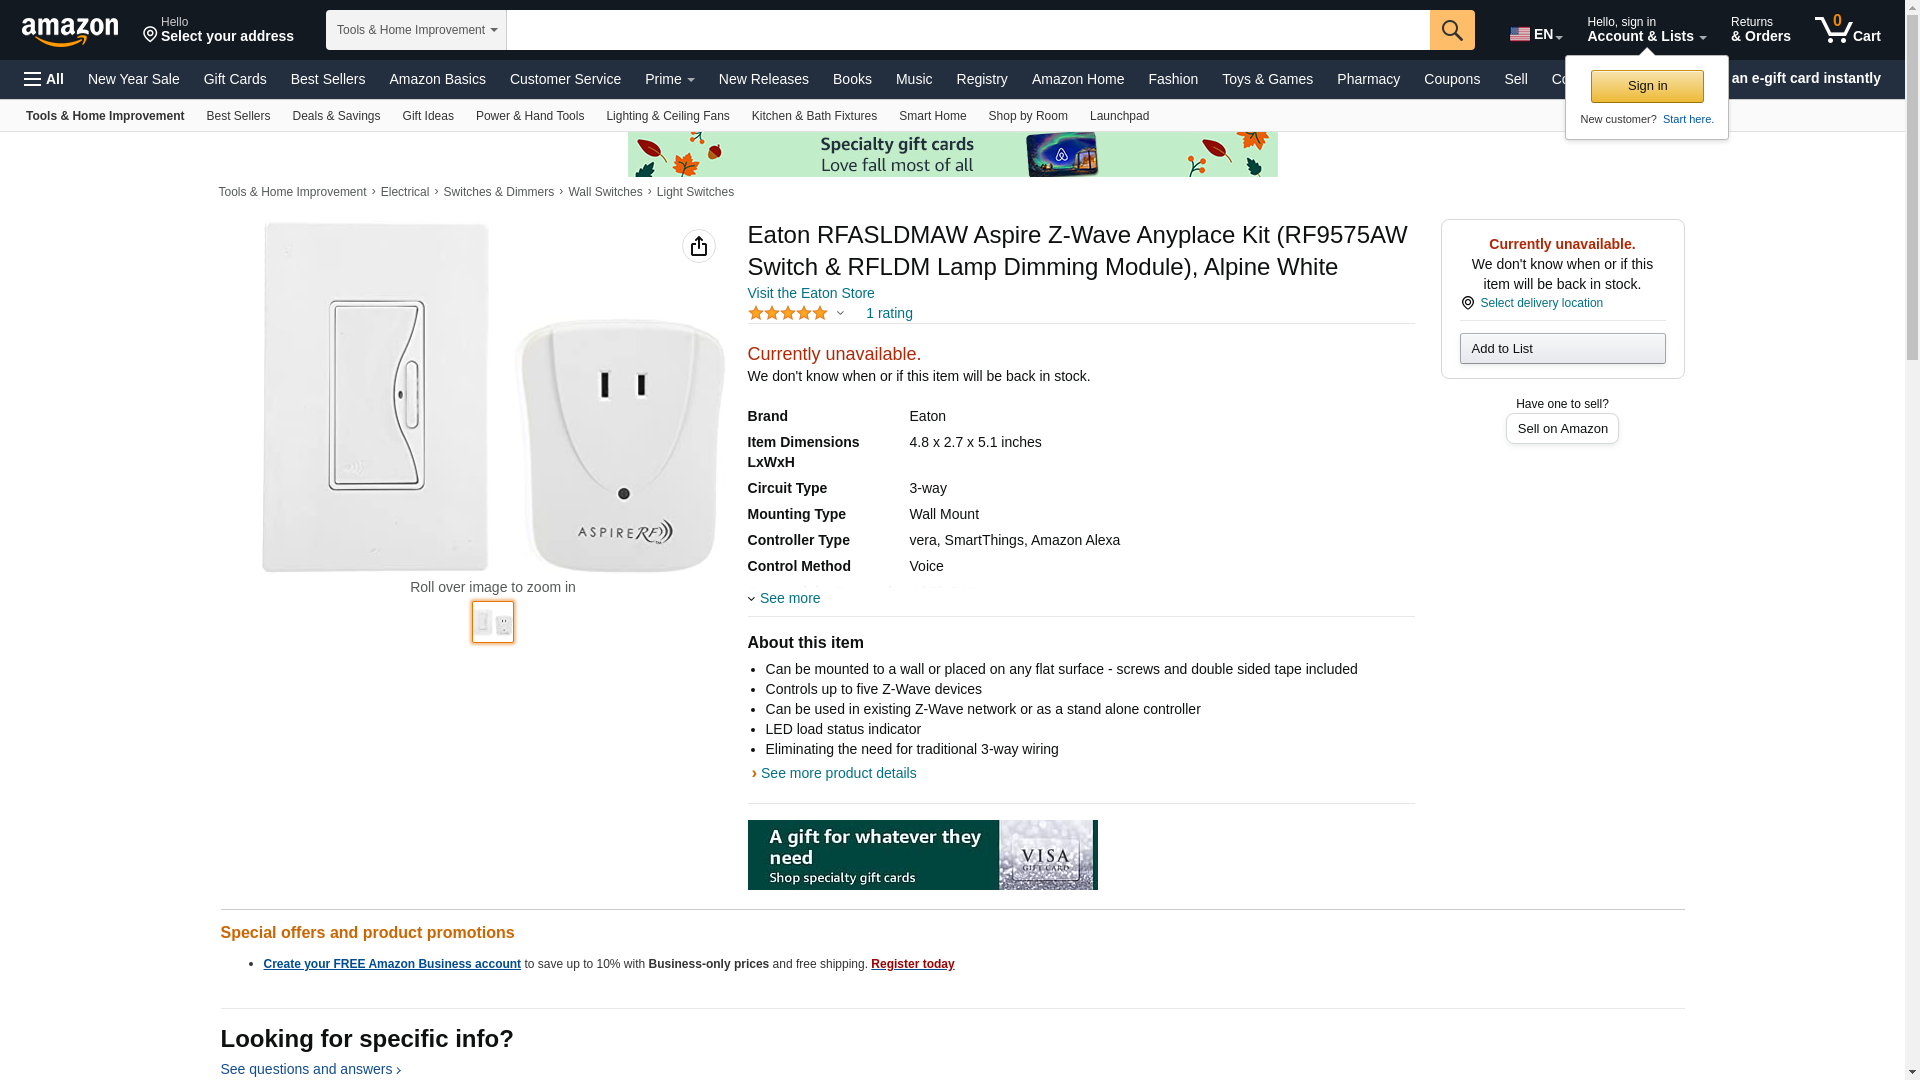Click the EN language flag selector
This screenshot has width=1920, height=1080.
point(1535,34)
